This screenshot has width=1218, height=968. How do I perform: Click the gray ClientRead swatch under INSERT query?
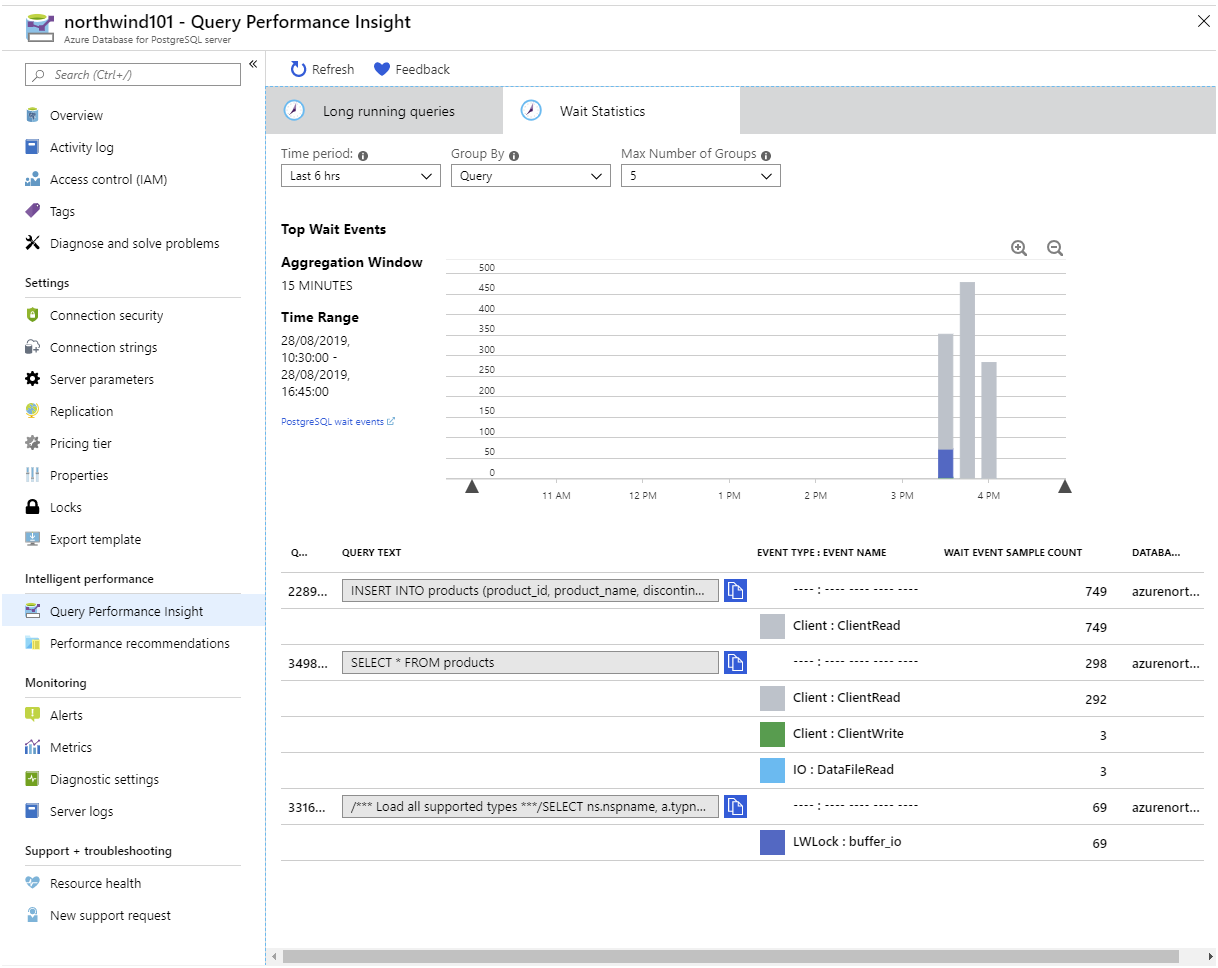tap(772, 626)
